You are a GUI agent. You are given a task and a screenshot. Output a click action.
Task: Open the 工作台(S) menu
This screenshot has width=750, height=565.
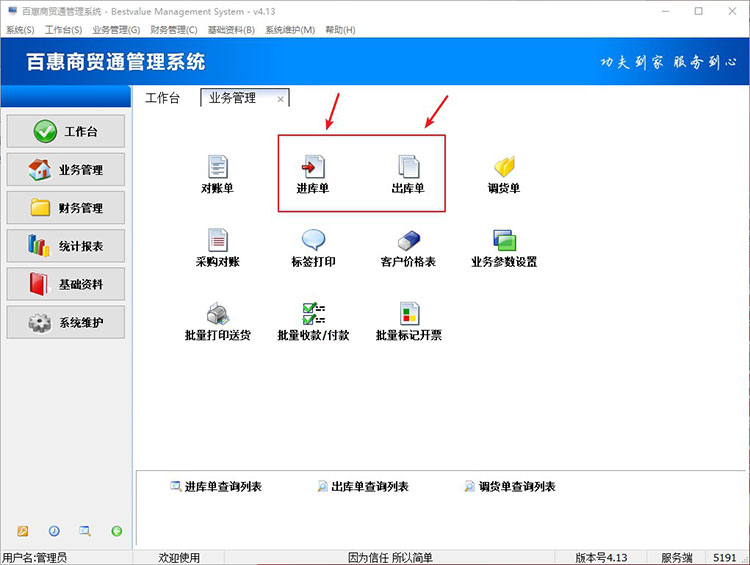(x=63, y=30)
